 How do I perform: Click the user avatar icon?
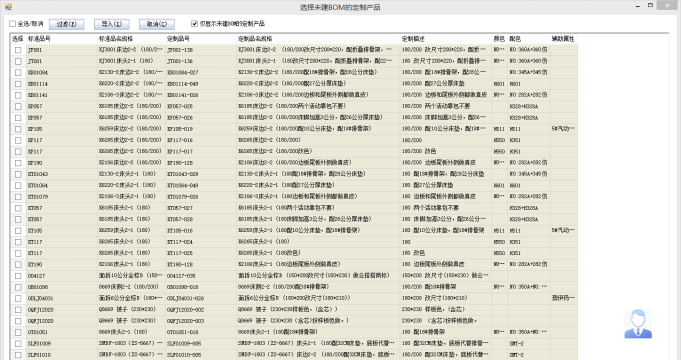(638, 324)
